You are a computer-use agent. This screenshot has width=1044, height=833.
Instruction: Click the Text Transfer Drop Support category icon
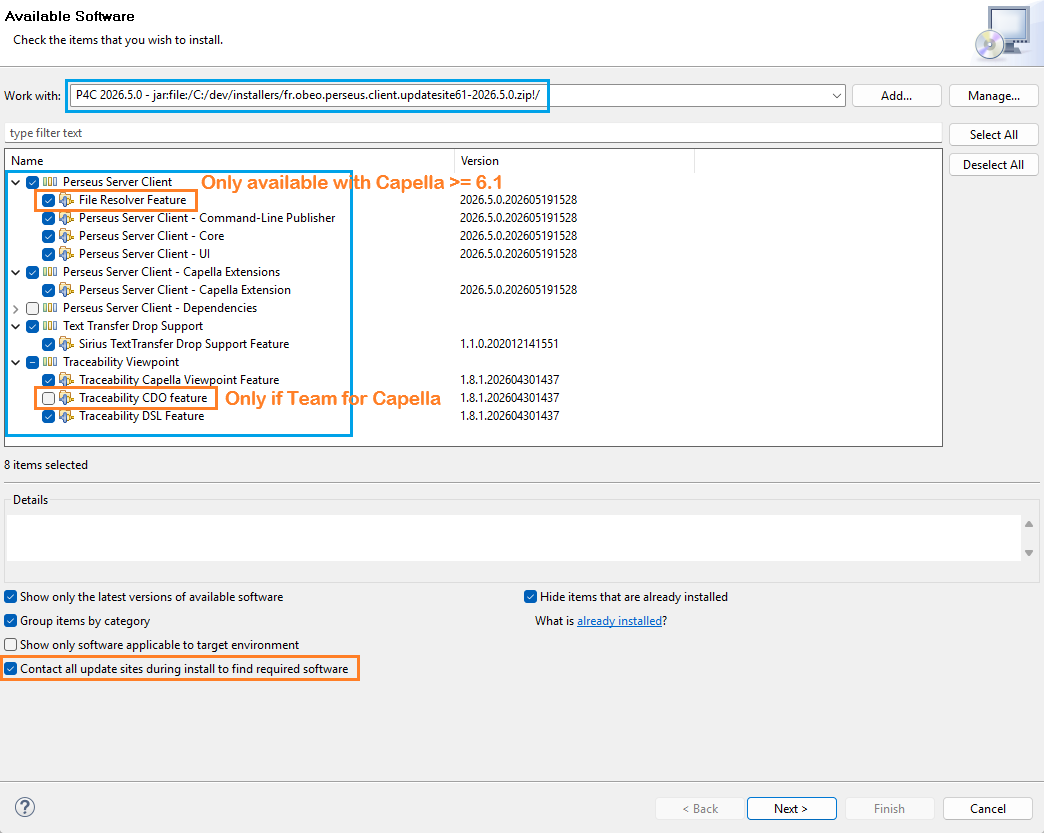click(50, 326)
